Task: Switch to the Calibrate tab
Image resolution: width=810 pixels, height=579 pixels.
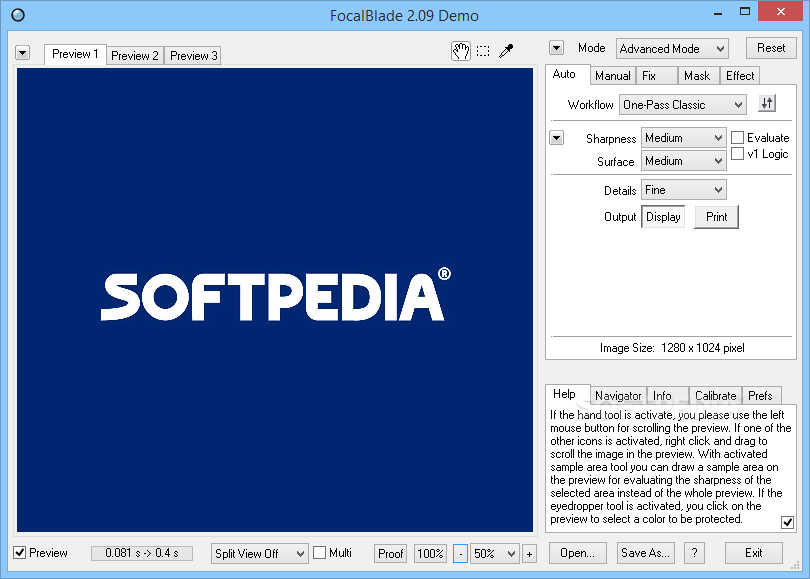Action: pos(715,396)
